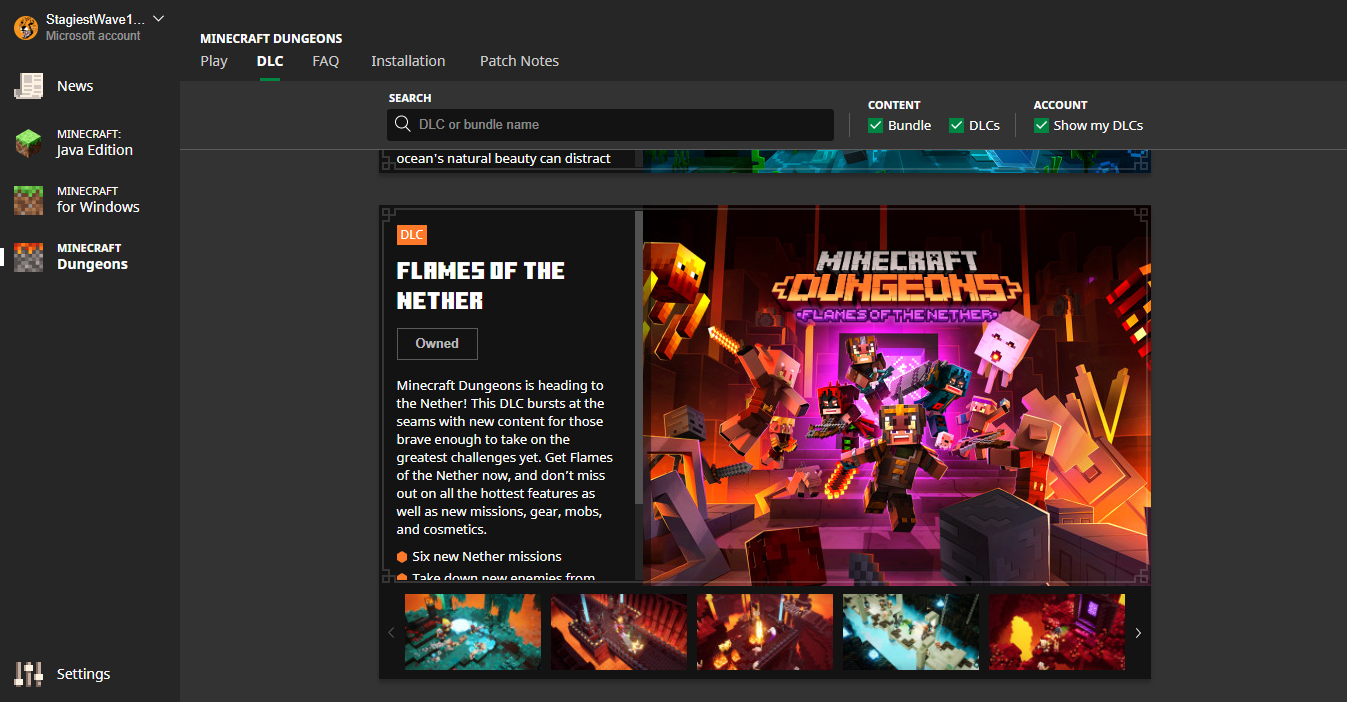Image resolution: width=1347 pixels, height=702 pixels.
Task: Select the DLC tab
Action: click(270, 61)
